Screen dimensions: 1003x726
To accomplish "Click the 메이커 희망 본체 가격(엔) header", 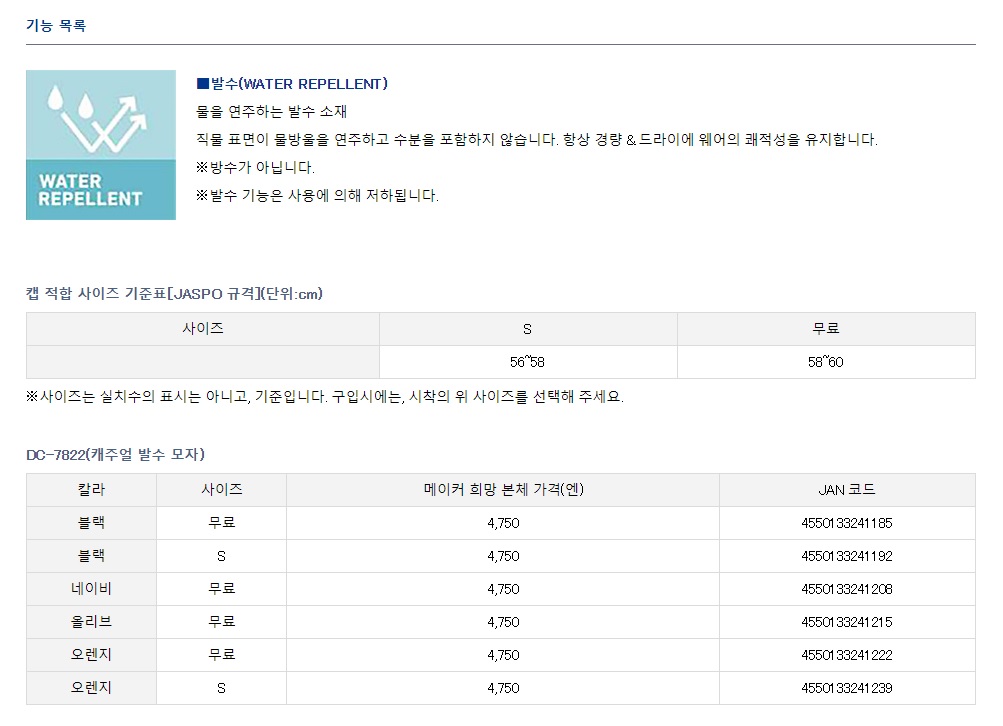I will [x=502, y=490].
